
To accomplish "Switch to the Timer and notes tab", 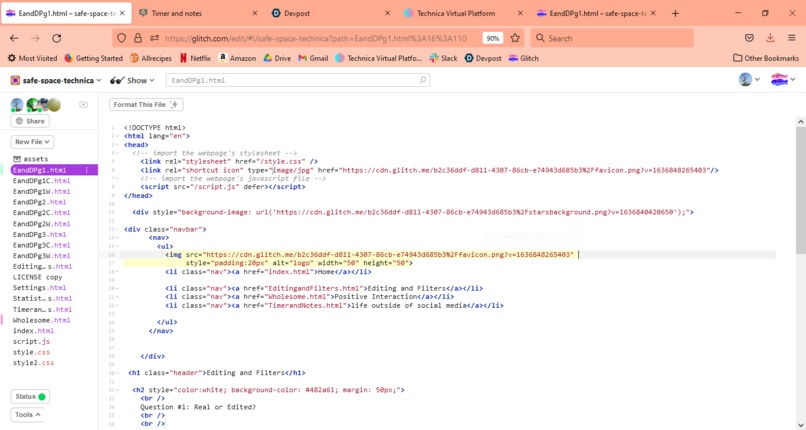I will [198, 13].
